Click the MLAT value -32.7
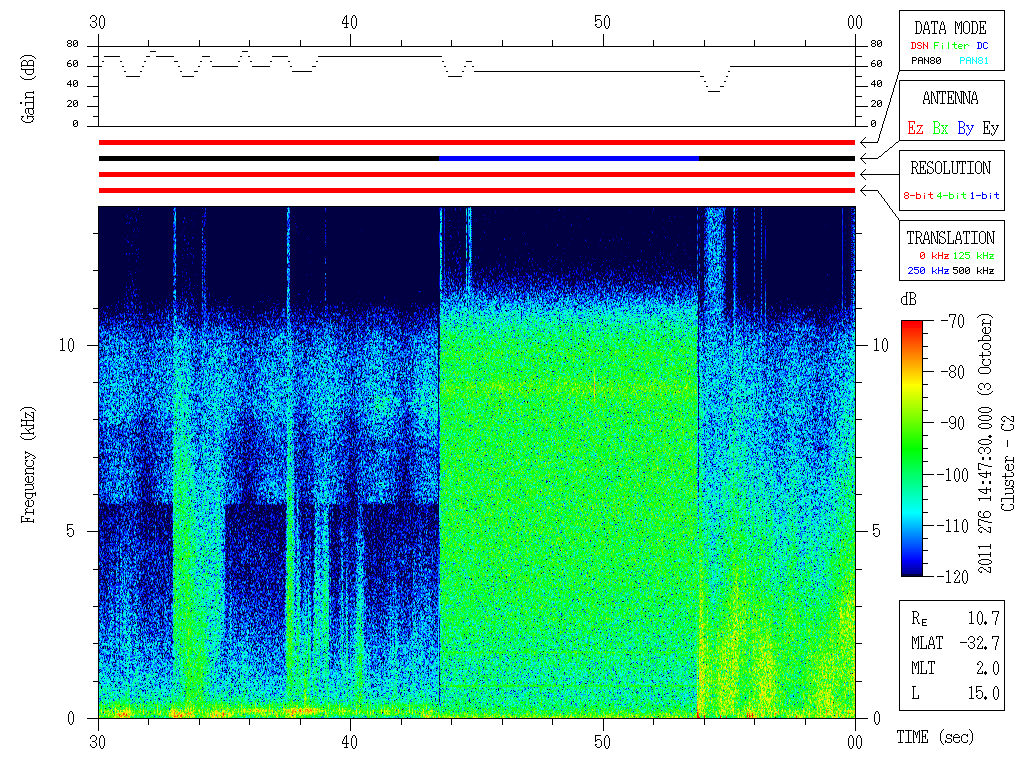1024x768 pixels. (979, 643)
